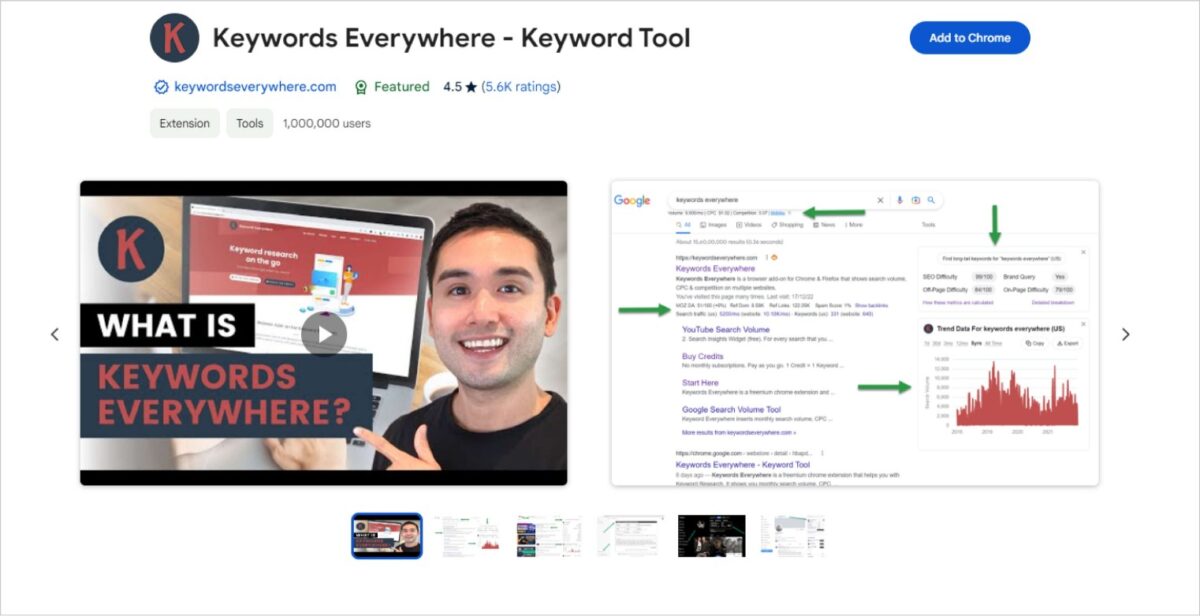Click the three-dot menu beside keywordseverywhere.com result
This screenshot has height=616, width=1200.
(x=766, y=258)
